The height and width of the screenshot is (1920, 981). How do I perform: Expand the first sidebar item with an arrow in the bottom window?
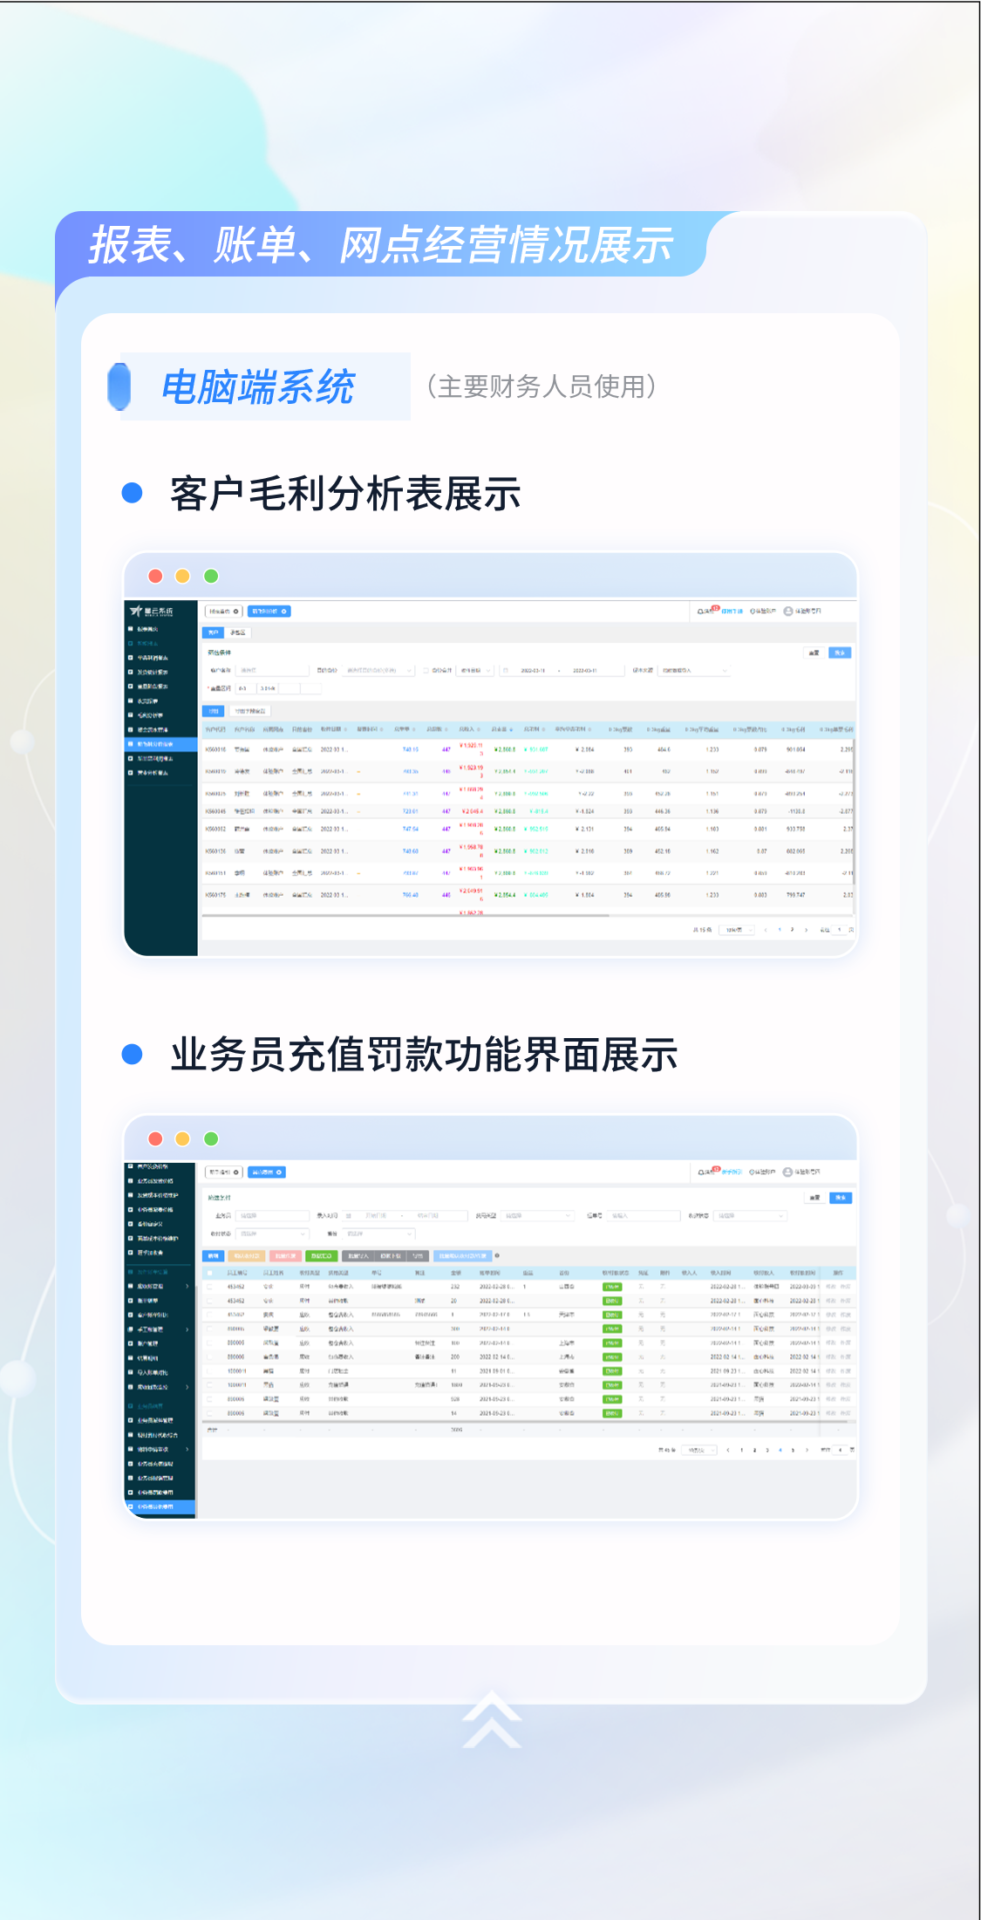coord(186,1286)
